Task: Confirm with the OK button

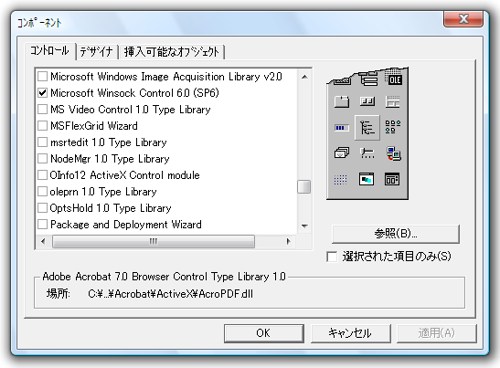Action: 264,333
